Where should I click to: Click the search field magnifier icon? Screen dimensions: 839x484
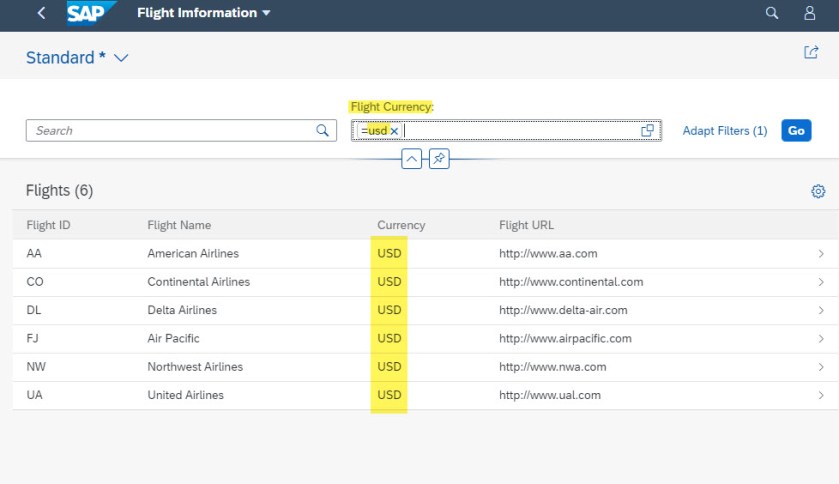pos(322,130)
